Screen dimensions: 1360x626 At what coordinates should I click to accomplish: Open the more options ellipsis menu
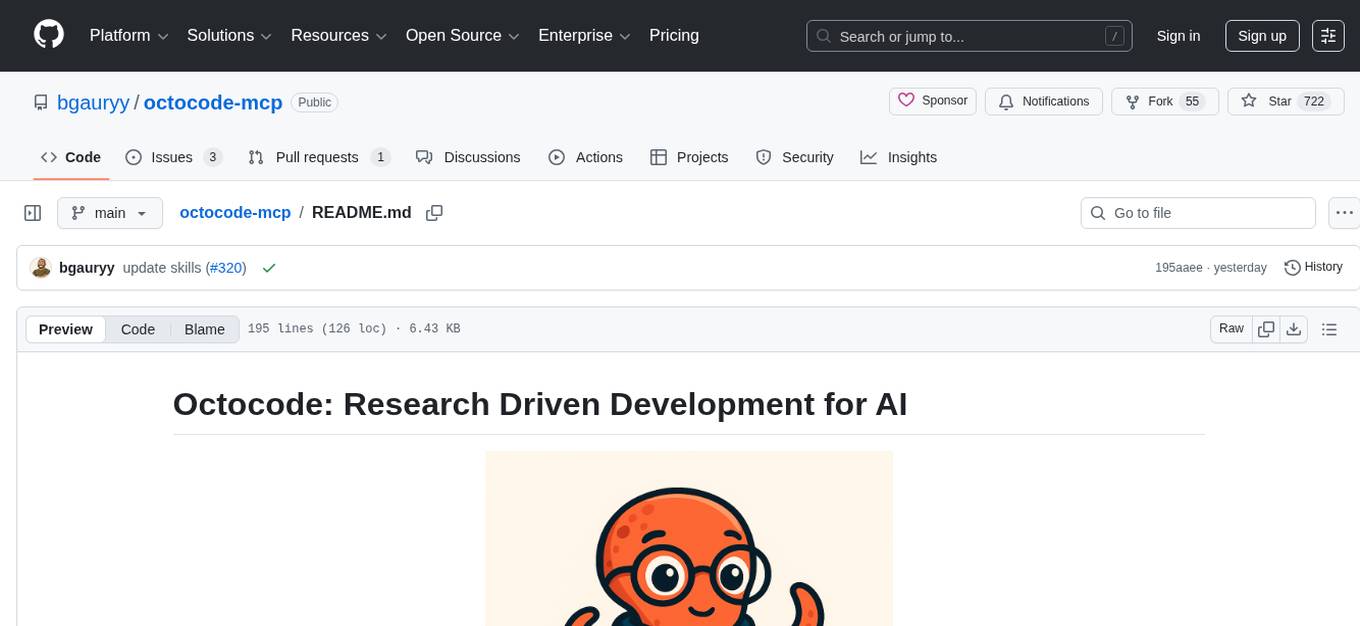coord(1344,212)
